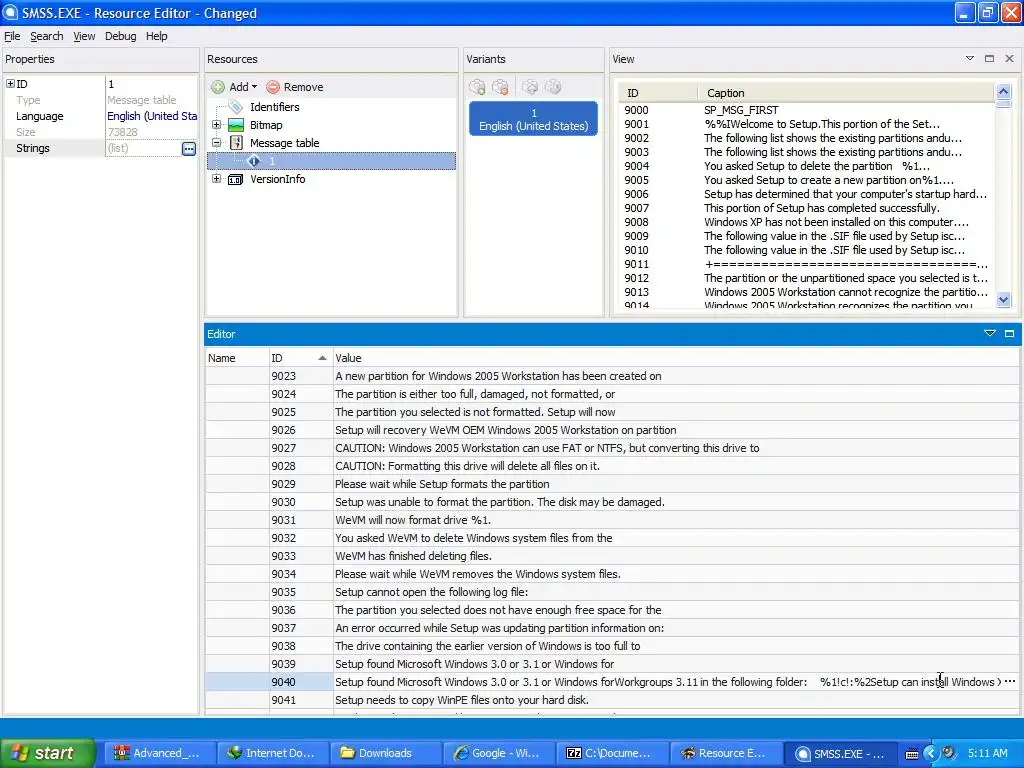Close the View panel
The width and height of the screenshot is (1024, 768).
[1009, 59]
